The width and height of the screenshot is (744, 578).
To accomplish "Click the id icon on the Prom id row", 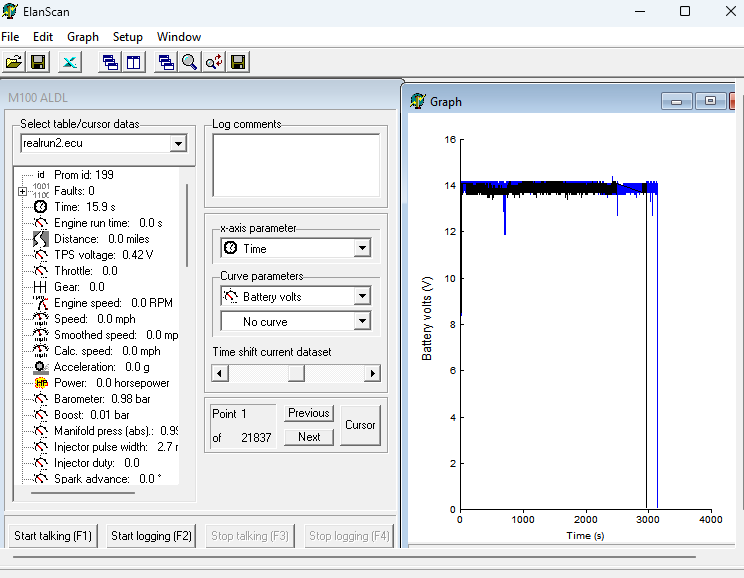I will tap(41, 175).
